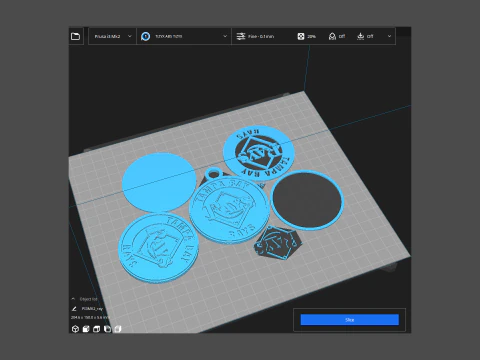
Task: Click the extruder number circle icon
Action: (145, 36)
